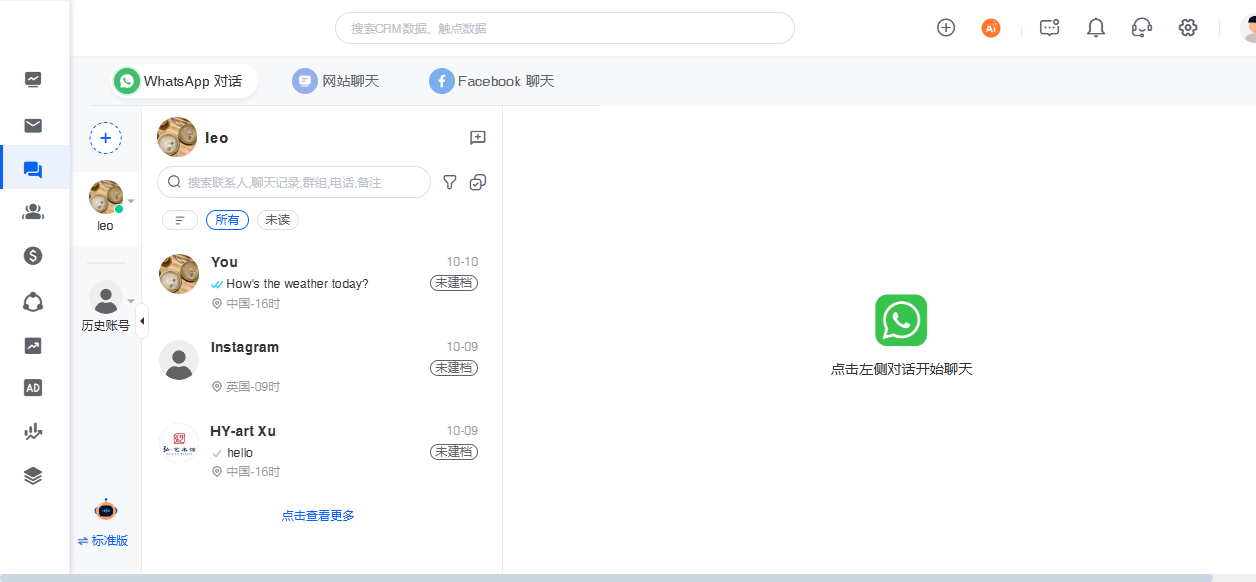
Task: Add a new WhatsApp account with dashed plus
Action: click(x=106, y=138)
